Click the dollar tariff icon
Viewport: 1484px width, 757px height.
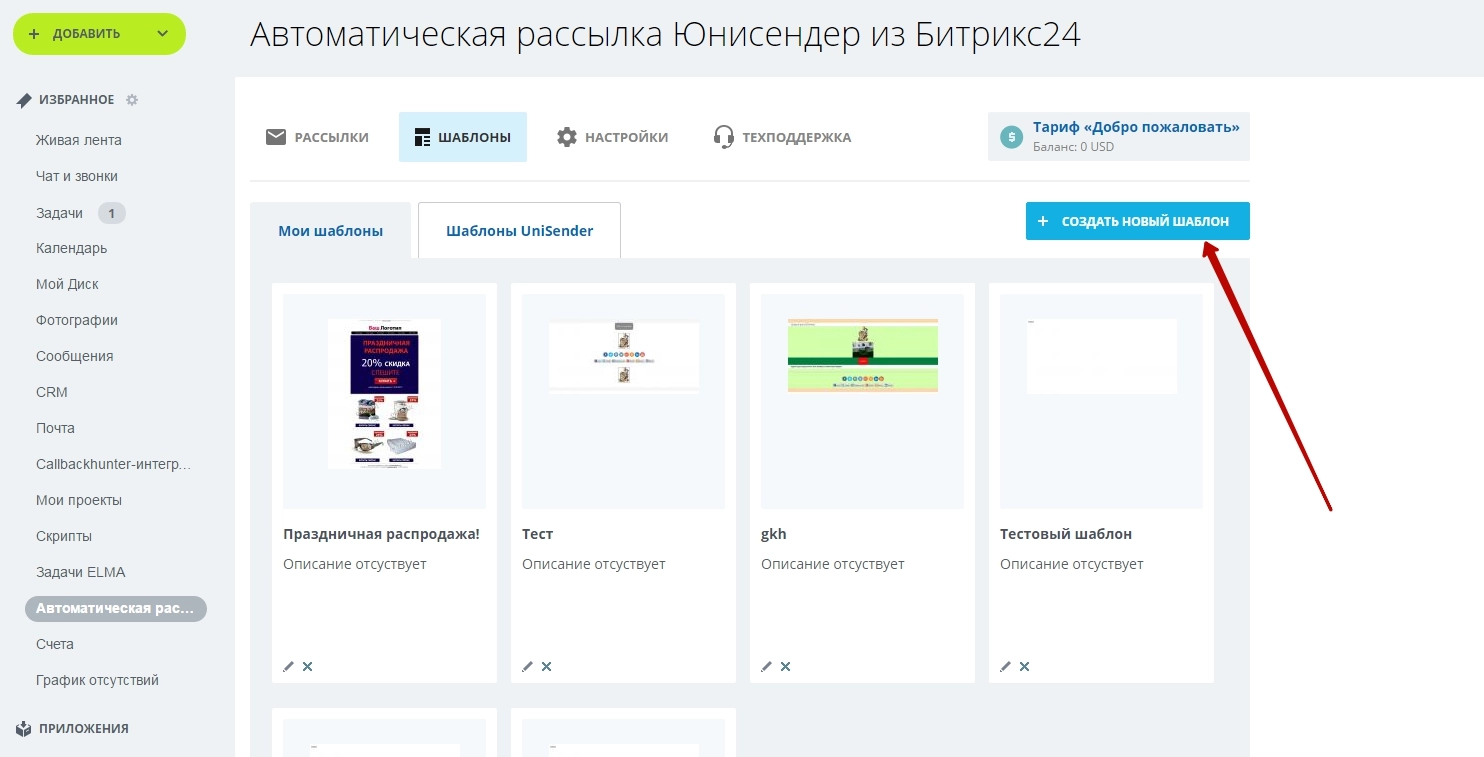(x=1012, y=137)
